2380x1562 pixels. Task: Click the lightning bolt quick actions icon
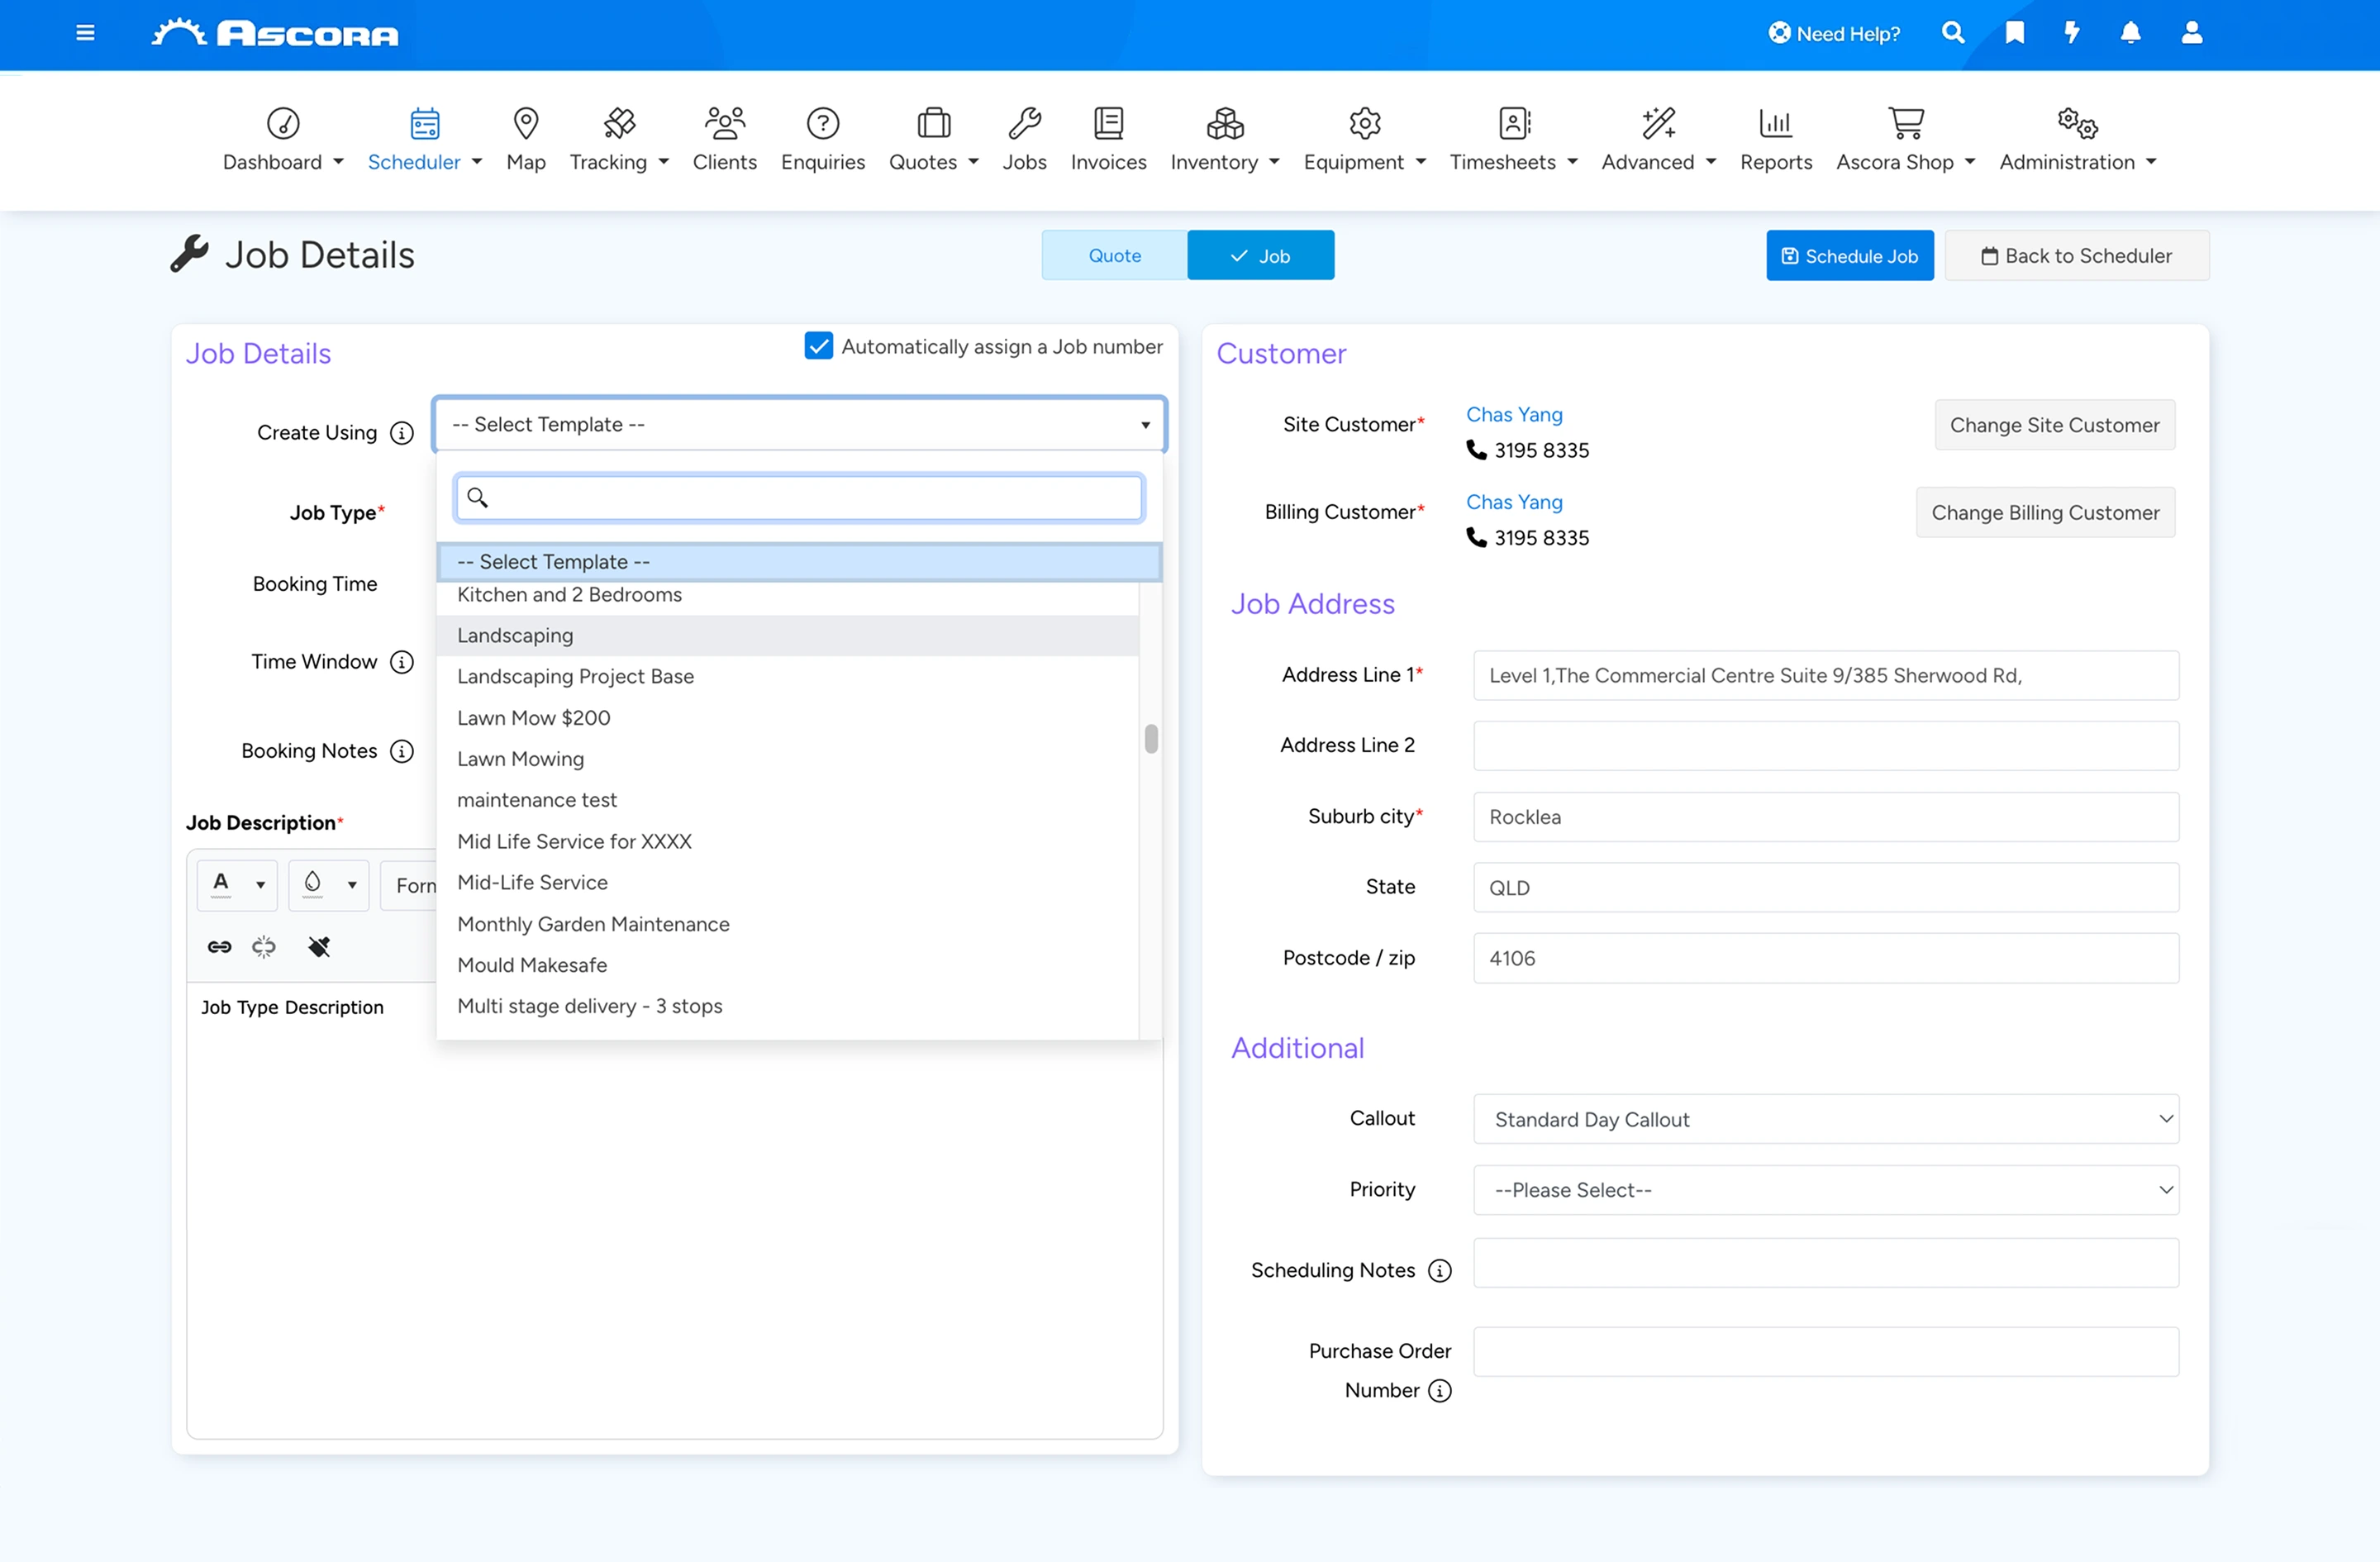(2072, 33)
